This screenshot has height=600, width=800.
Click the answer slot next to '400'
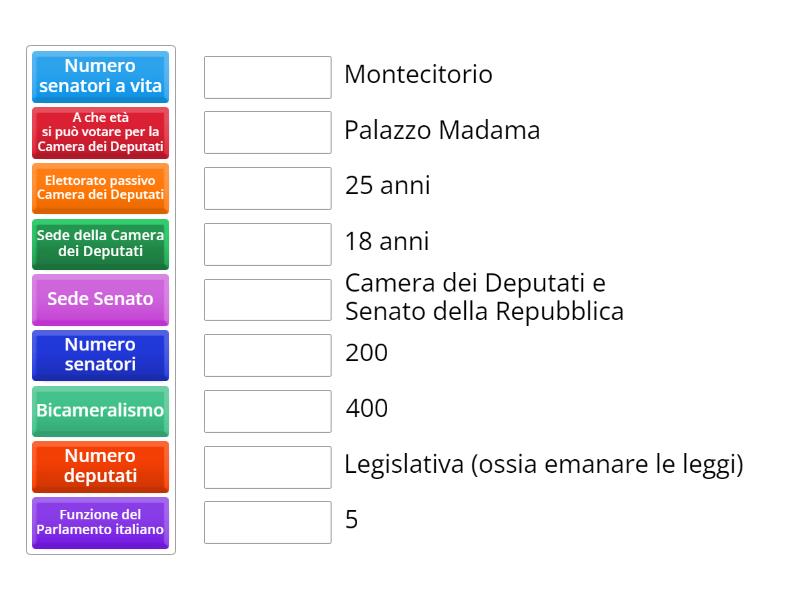[x=267, y=410]
